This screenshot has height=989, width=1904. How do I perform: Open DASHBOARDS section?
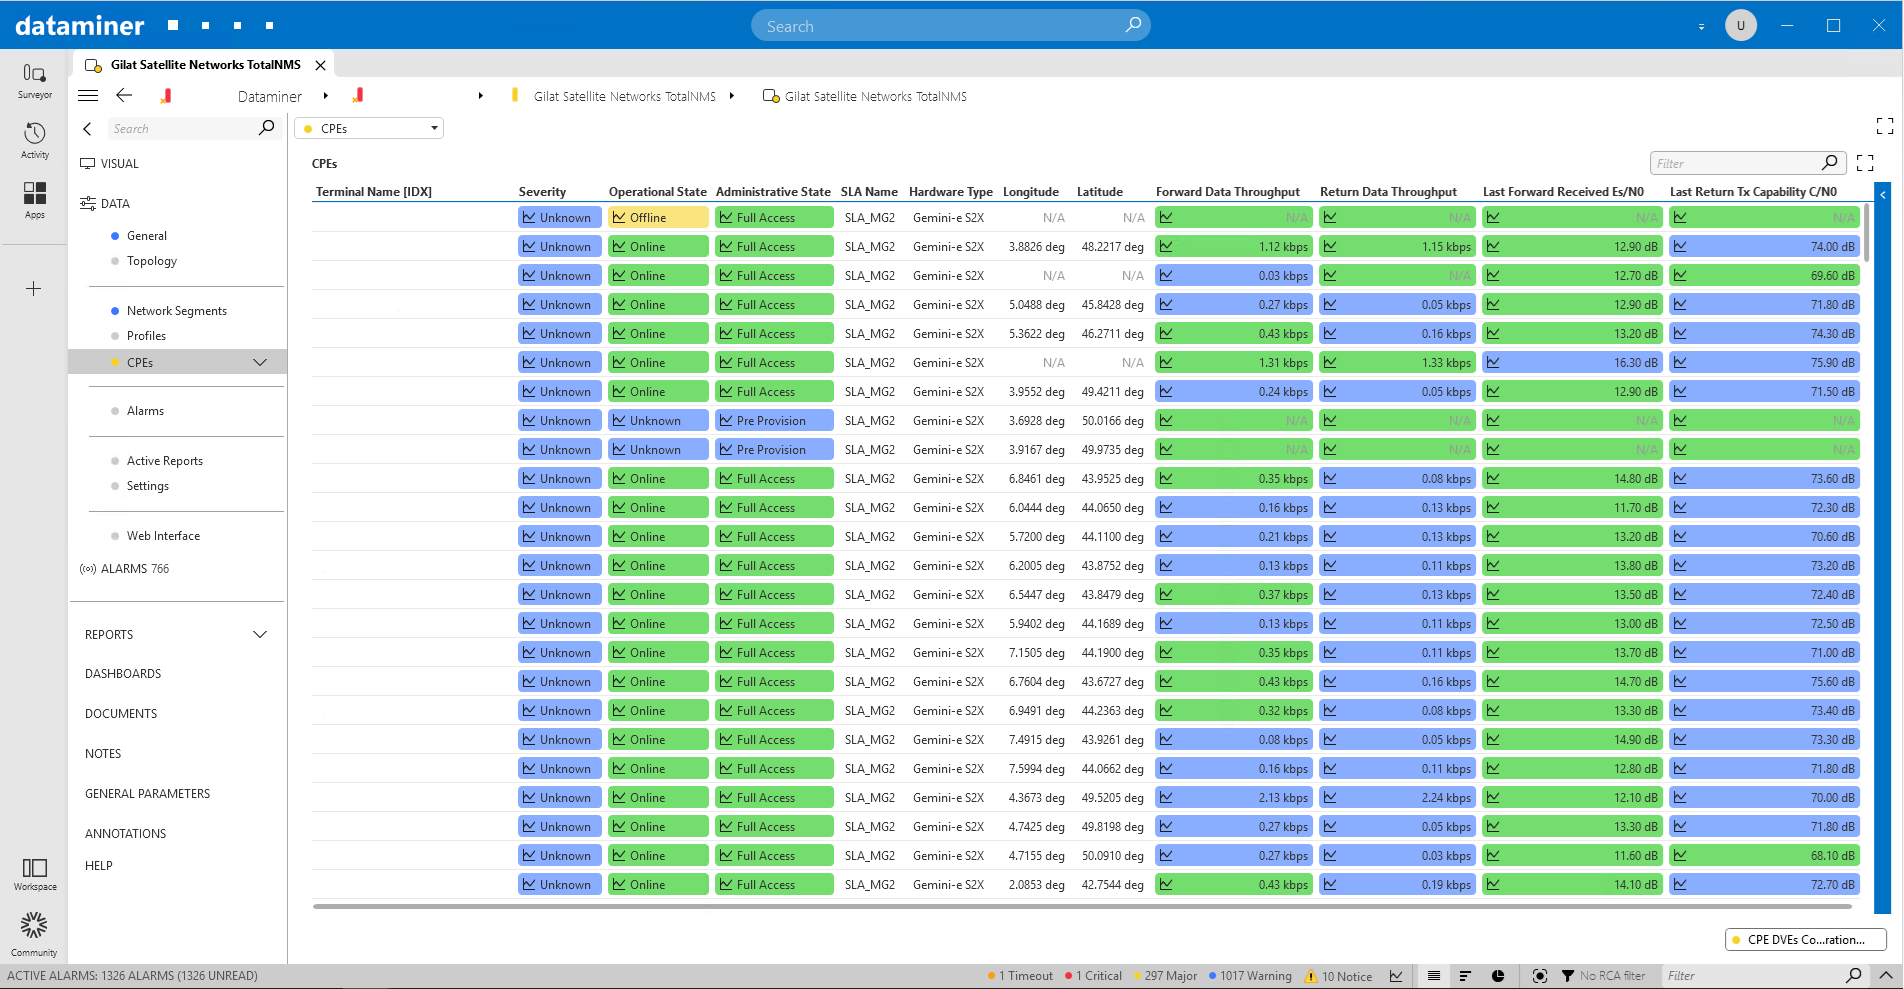coord(123,674)
